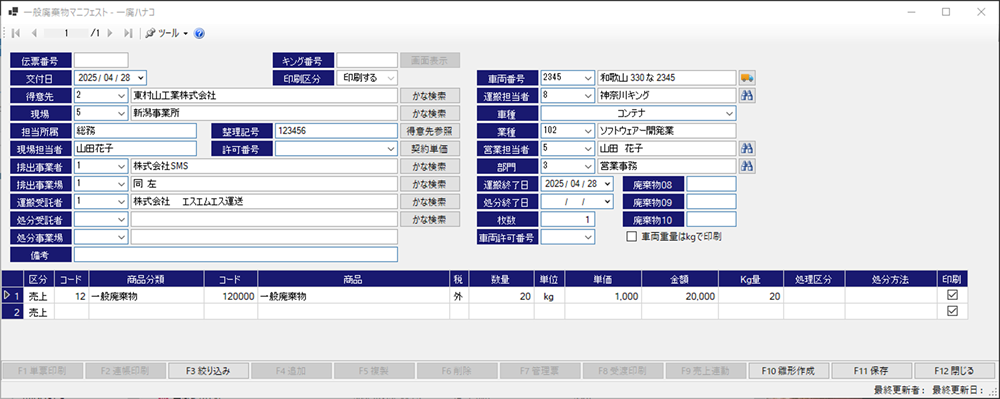This screenshot has height=399, width=1000.
Task: Go to previous record arrow
Action: pyautogui.click(x=34, y=33)
